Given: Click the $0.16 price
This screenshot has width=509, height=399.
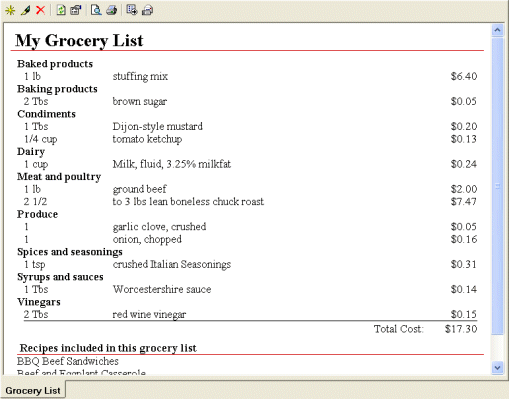Looking at the screenshot, I should tap(464, 239).
